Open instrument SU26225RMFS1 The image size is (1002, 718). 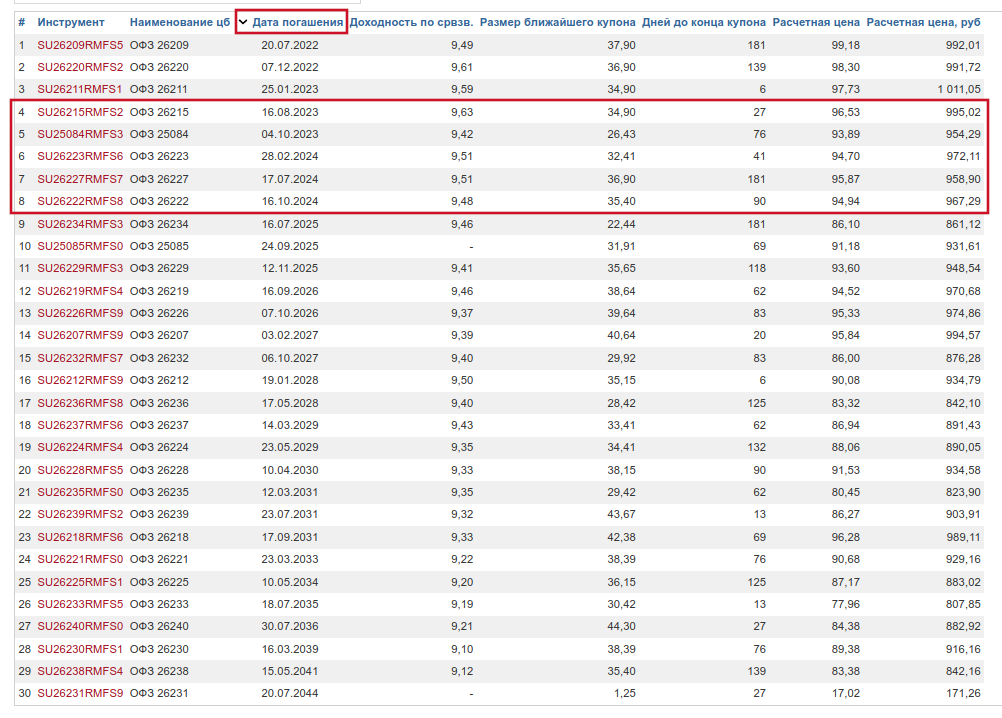(x=79, y=582)
